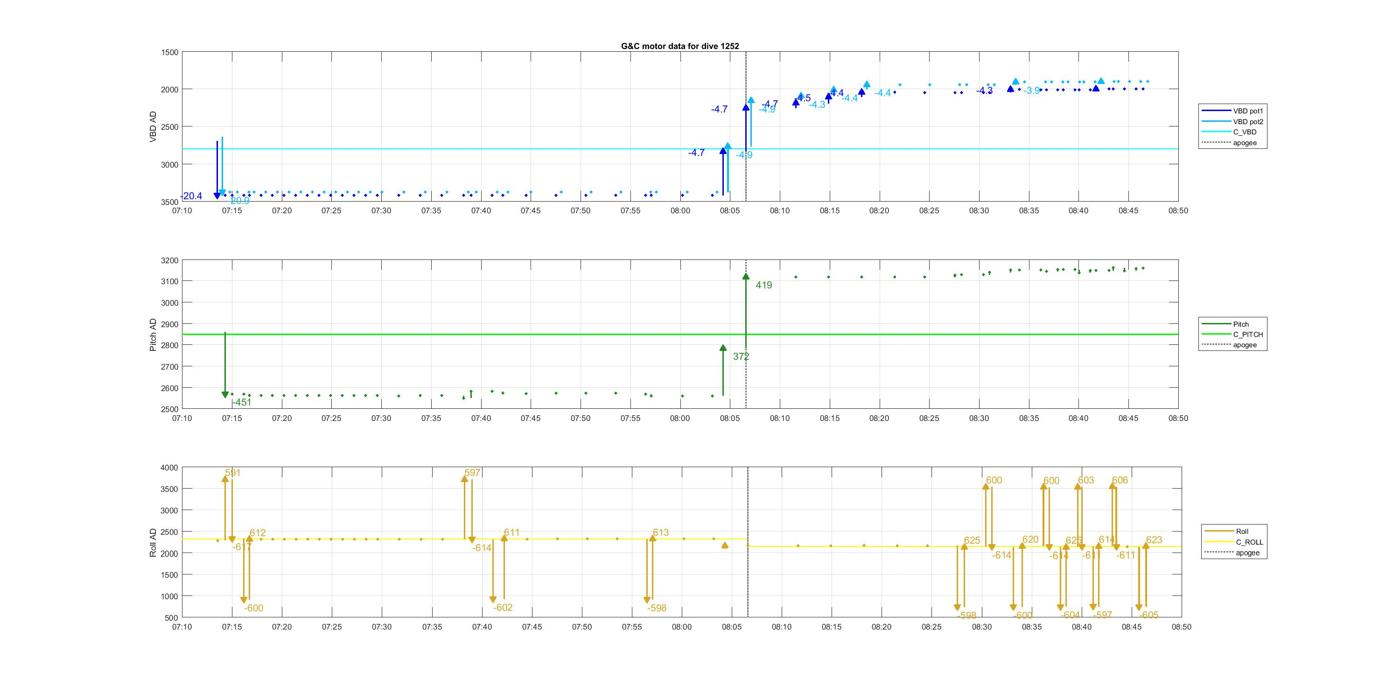
Task: Click the '-602' roll data label
Action: pos(503,608)
